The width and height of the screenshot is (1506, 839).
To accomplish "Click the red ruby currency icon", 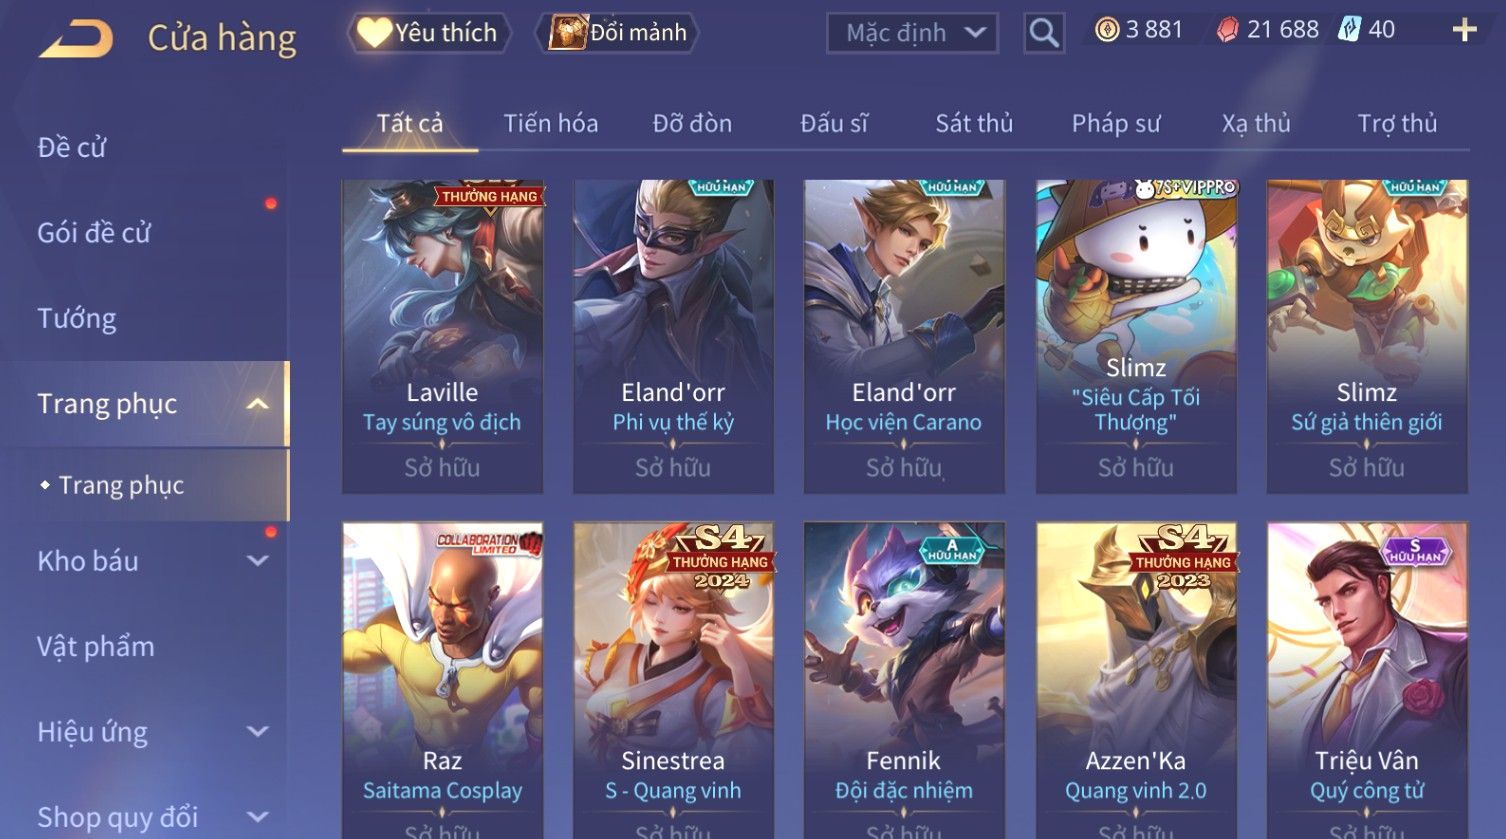I will 1227,31.
